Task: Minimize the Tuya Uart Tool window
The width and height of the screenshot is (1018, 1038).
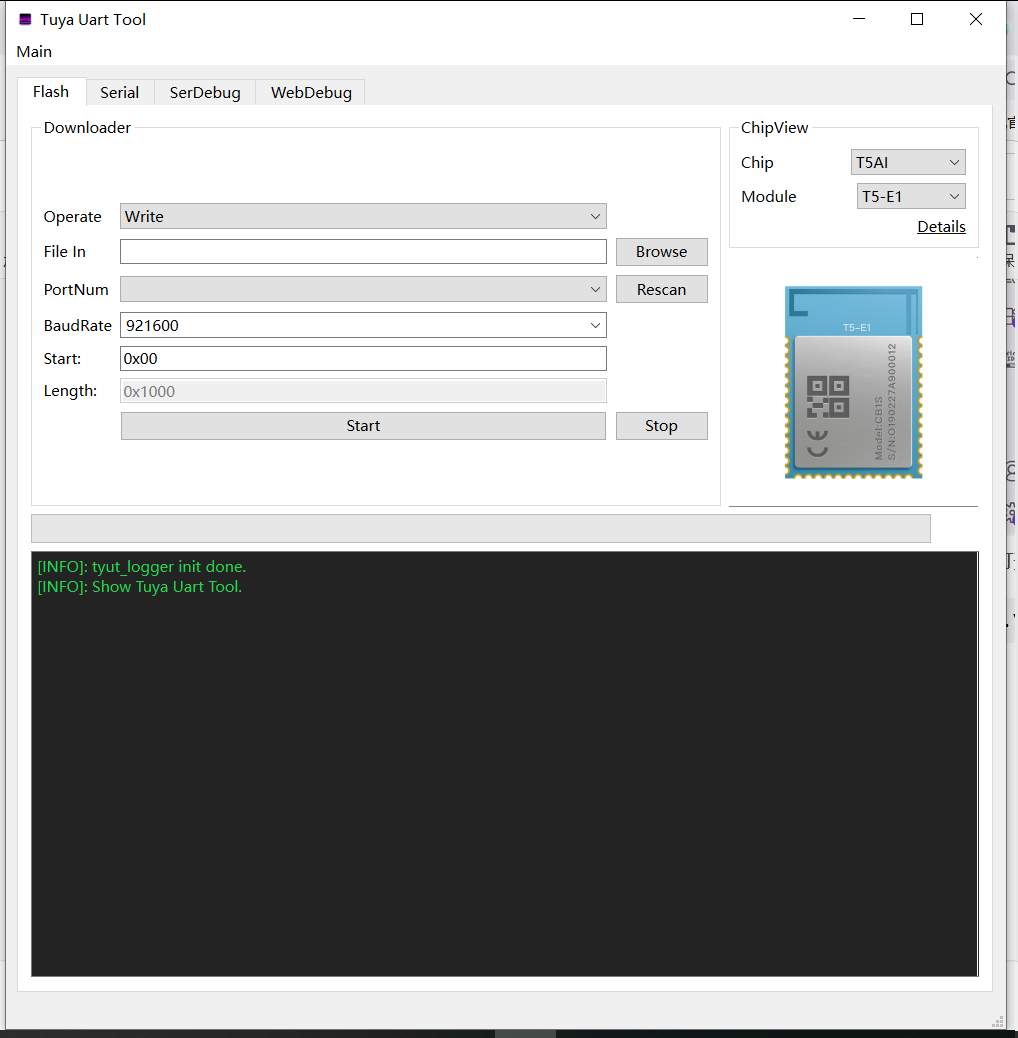Action: coord(859,19)
